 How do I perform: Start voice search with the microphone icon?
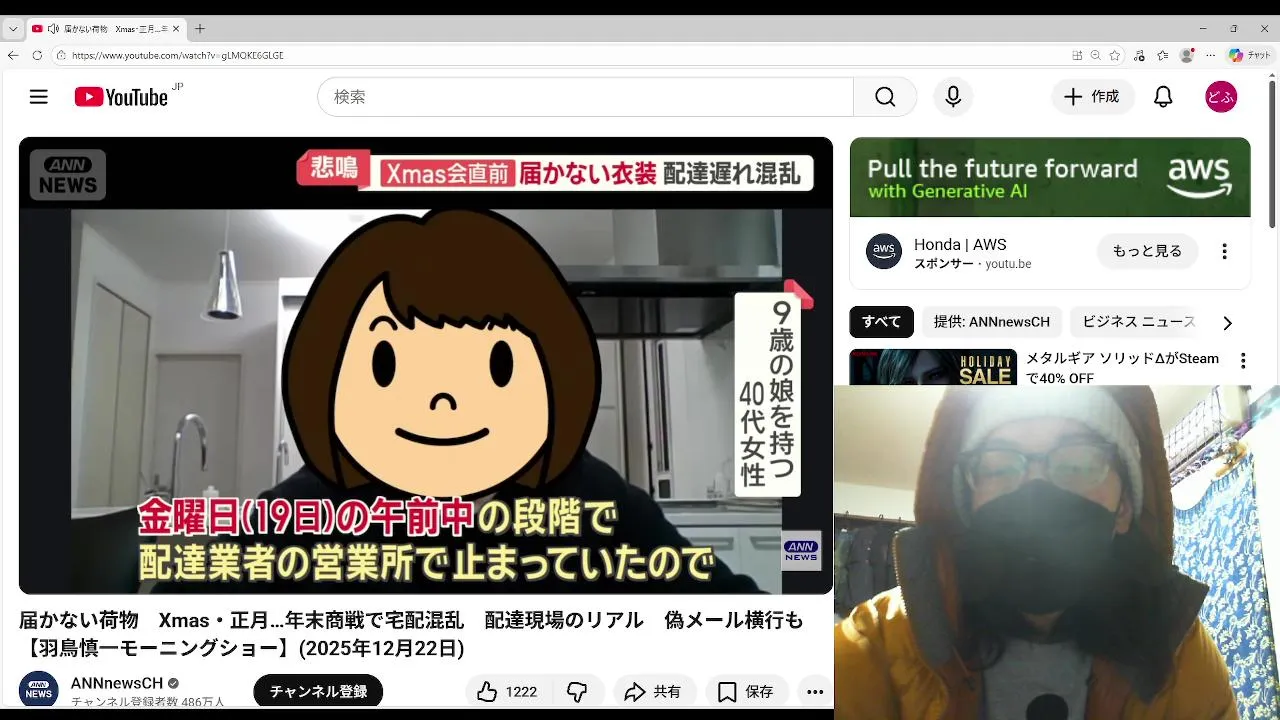pyautogui.click(x=953, y=97)
